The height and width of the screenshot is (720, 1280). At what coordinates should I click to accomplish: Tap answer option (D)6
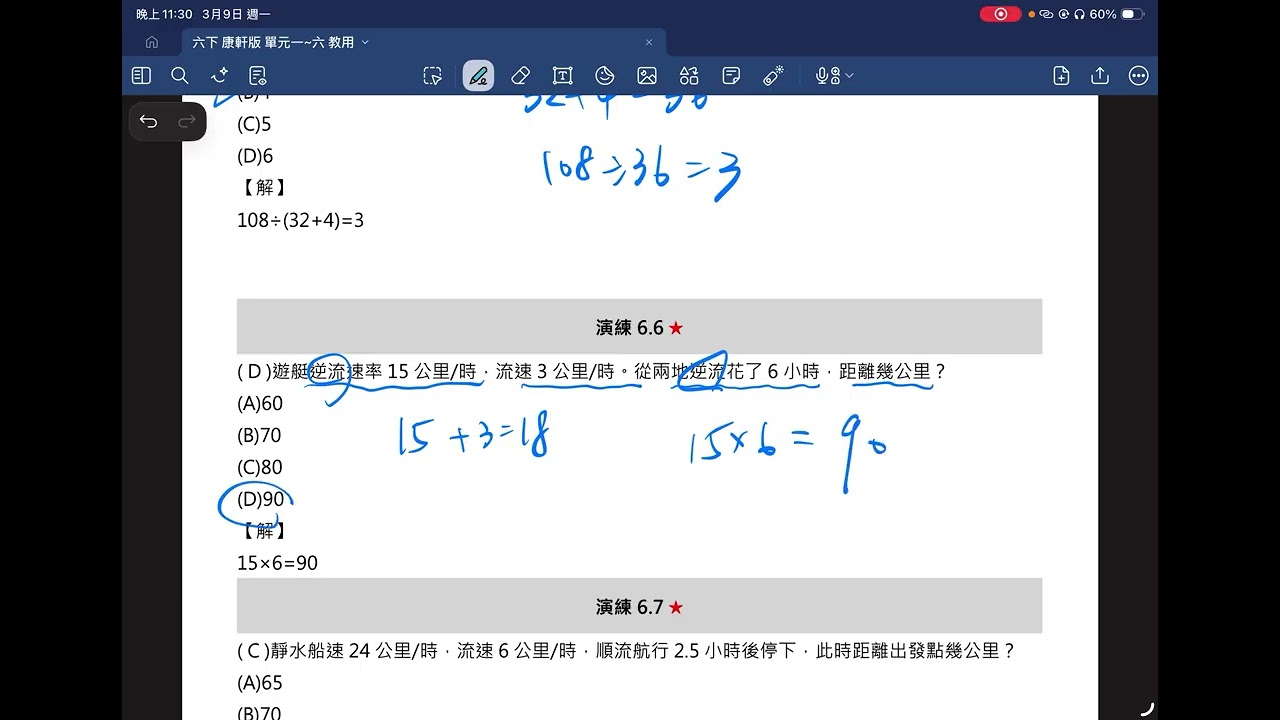255,156
